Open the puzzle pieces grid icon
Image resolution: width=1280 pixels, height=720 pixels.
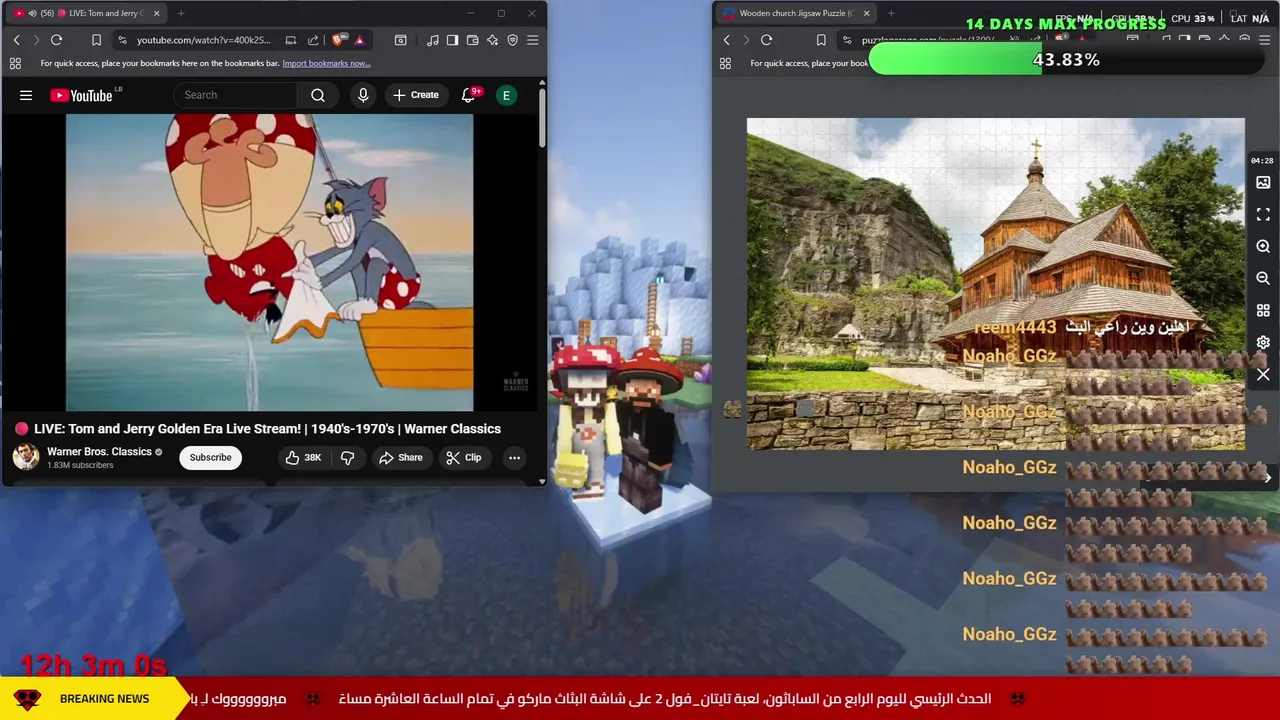coord(1263,311)
